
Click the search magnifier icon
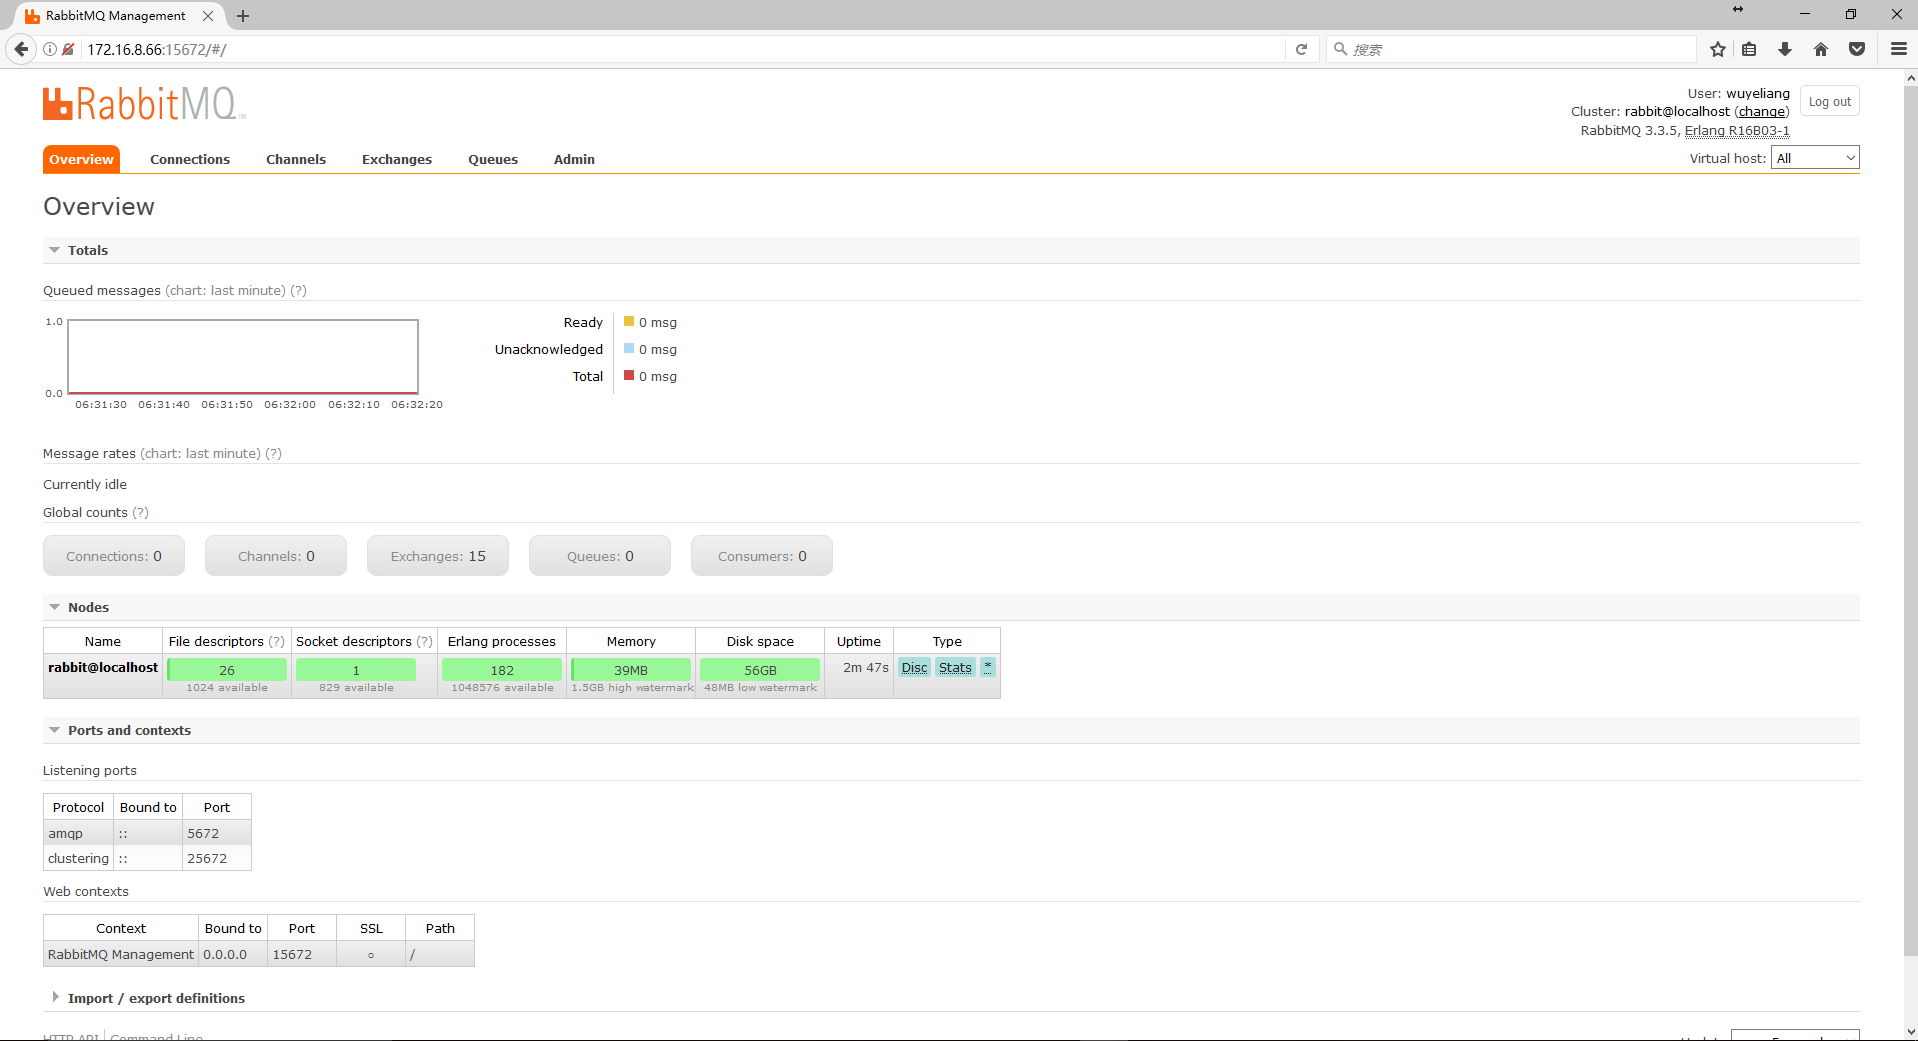pyautogui.click(x=1340, y=48)
